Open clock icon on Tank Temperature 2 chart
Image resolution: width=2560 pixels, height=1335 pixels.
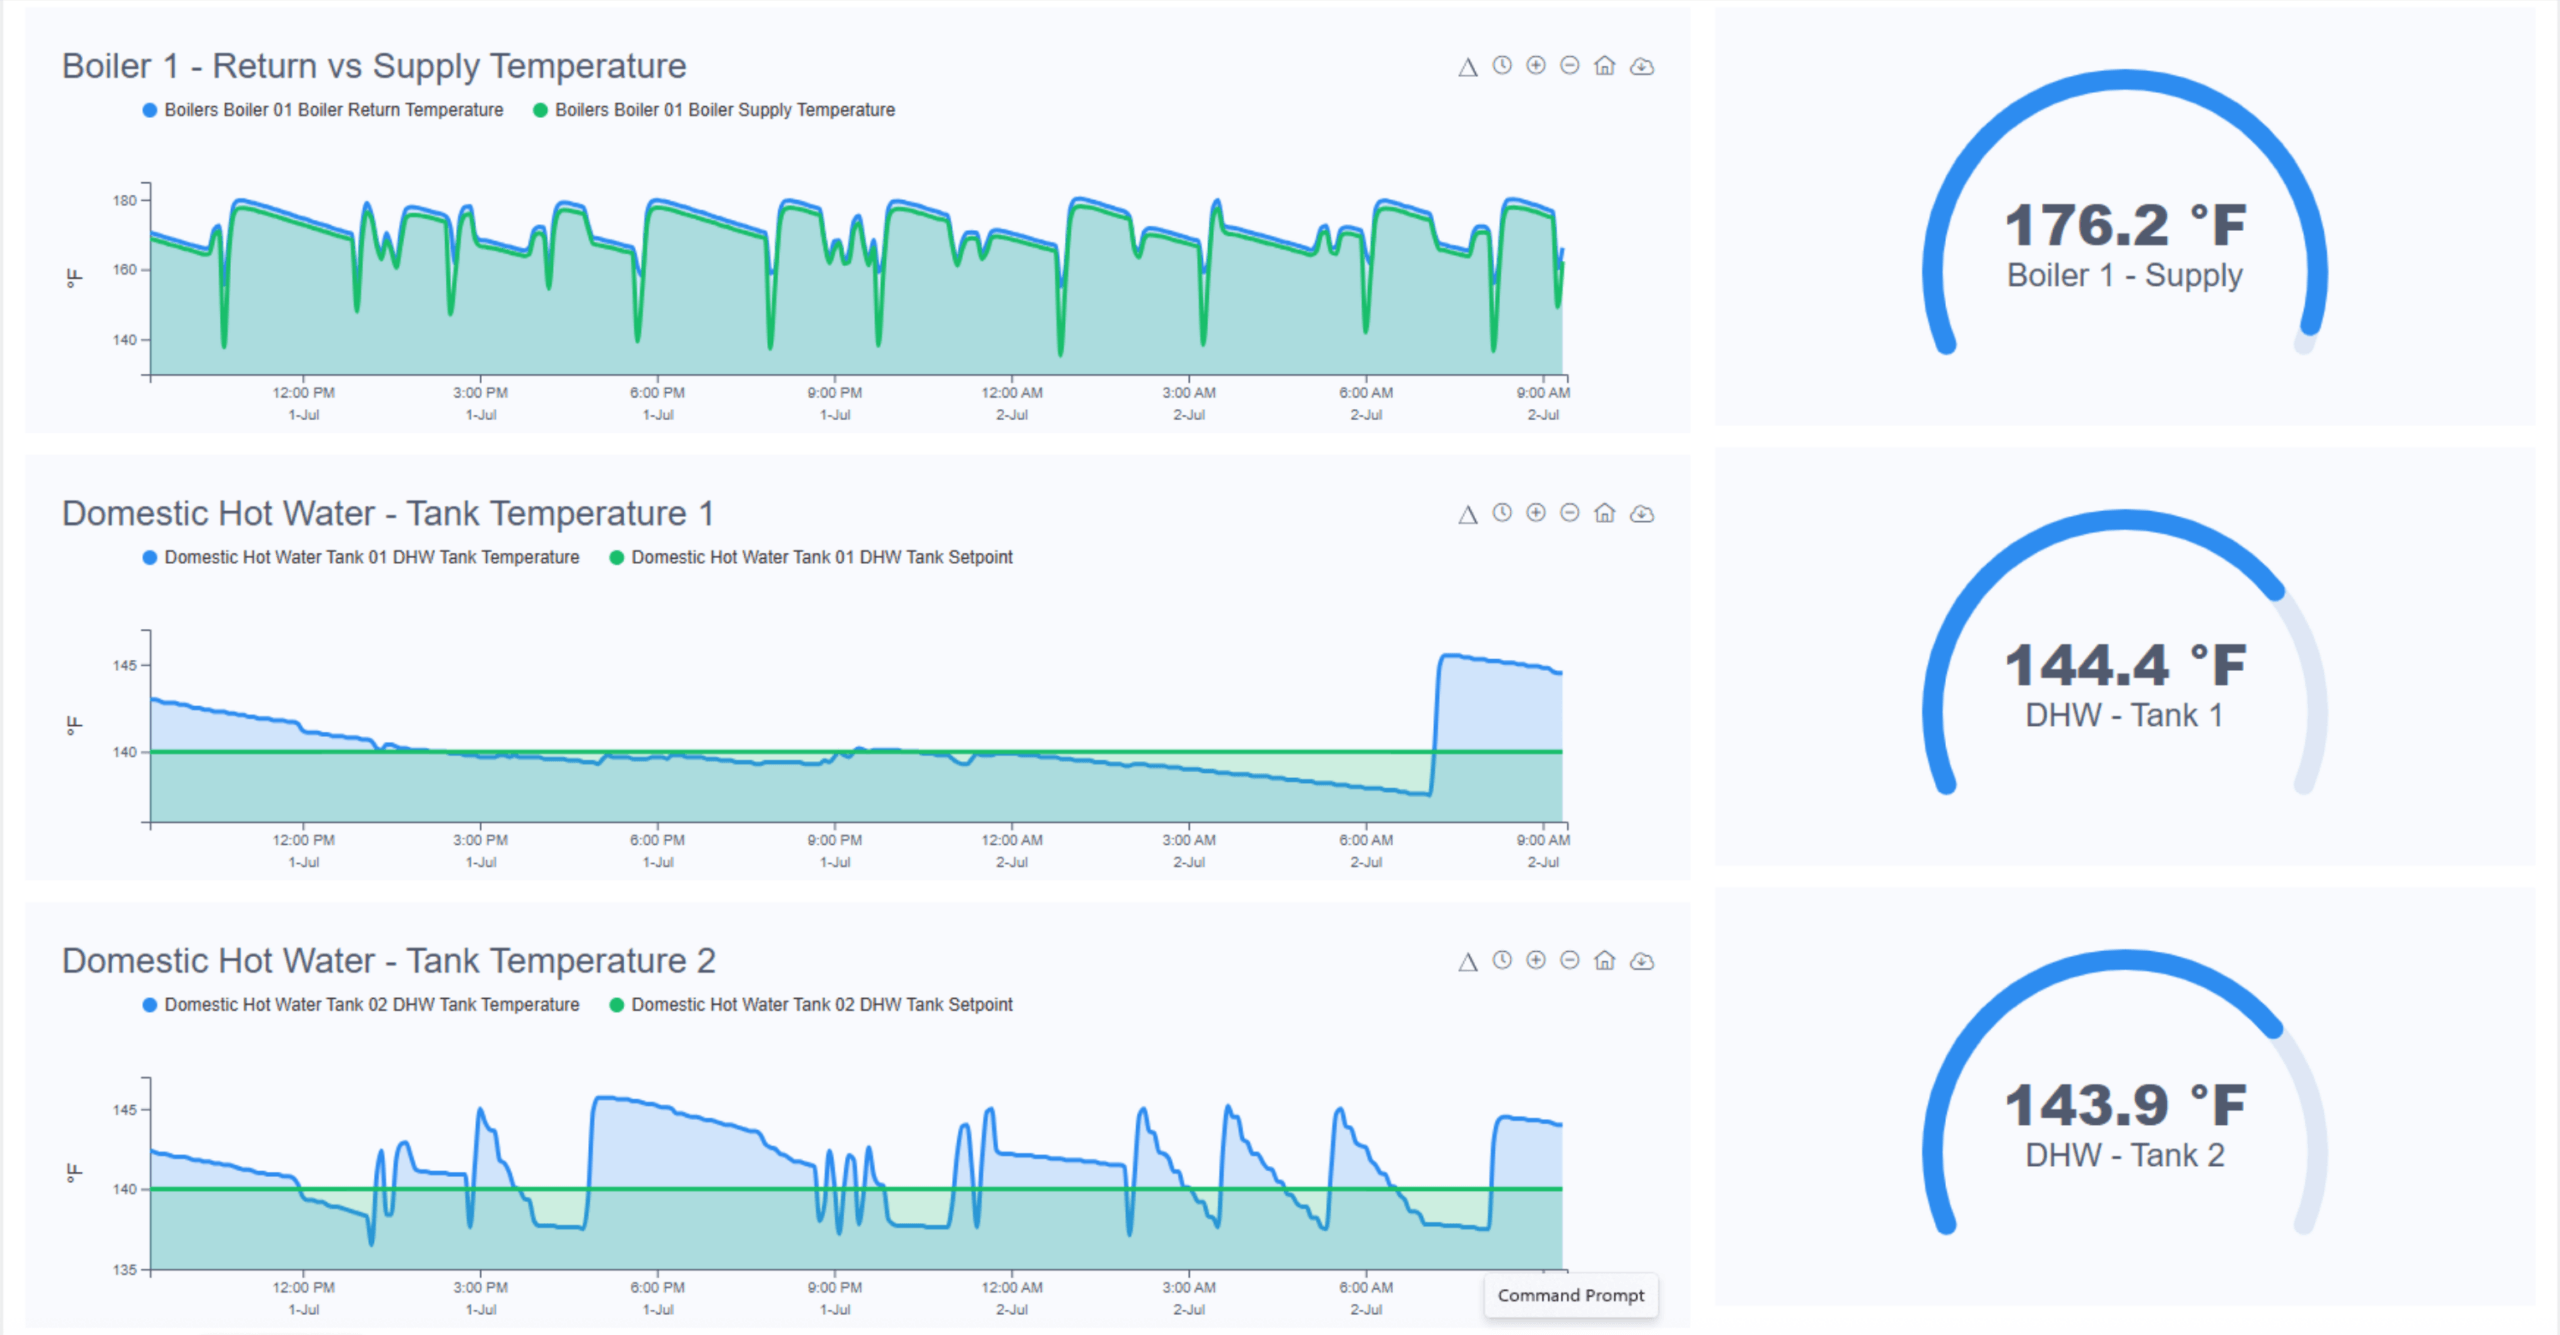(1502, 960)
